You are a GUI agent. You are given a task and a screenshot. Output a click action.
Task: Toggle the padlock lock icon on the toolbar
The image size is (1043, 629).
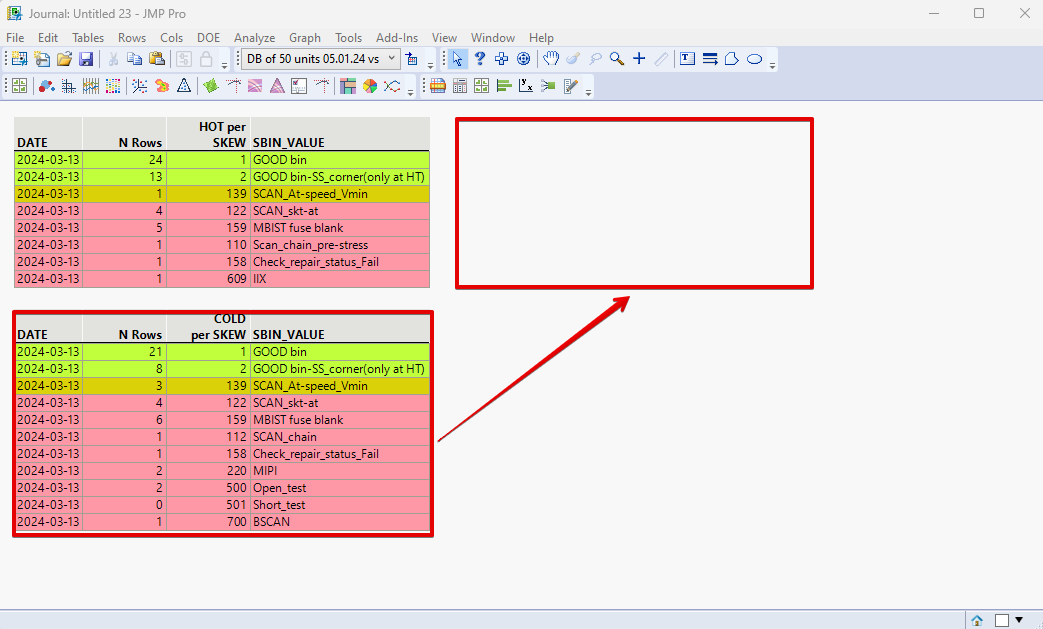point(206,58)
